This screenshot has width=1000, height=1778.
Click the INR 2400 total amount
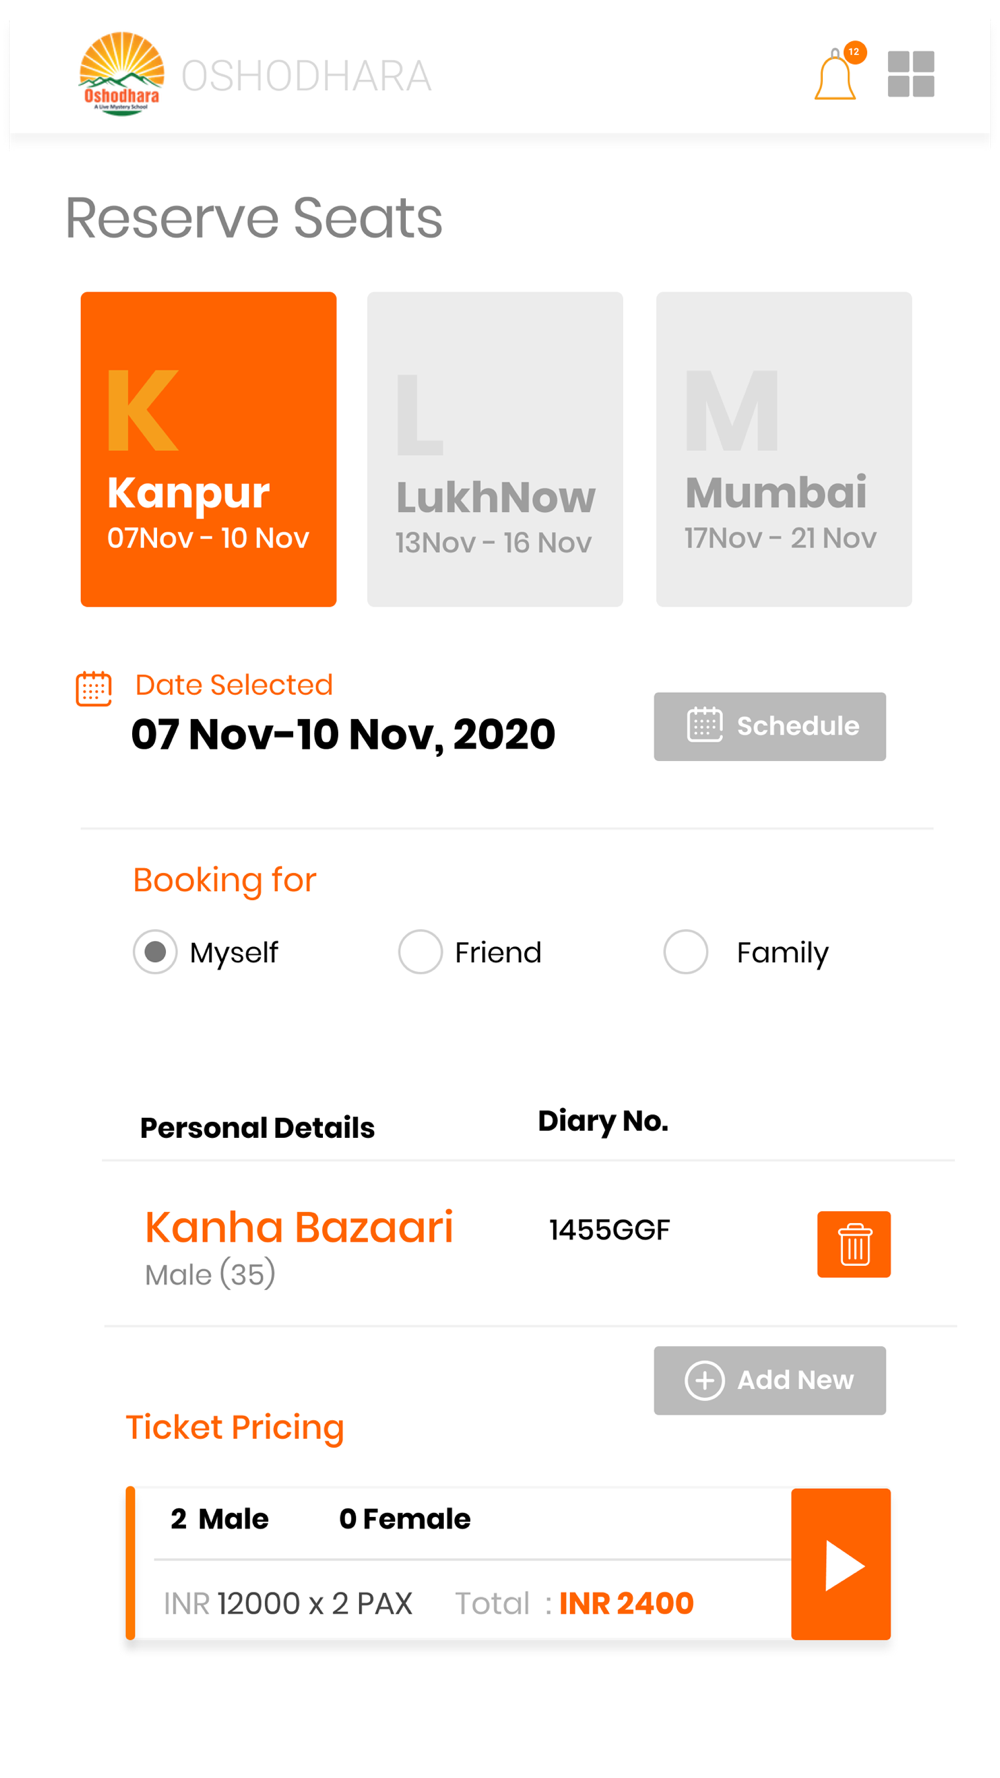(x=626, y=1603)
